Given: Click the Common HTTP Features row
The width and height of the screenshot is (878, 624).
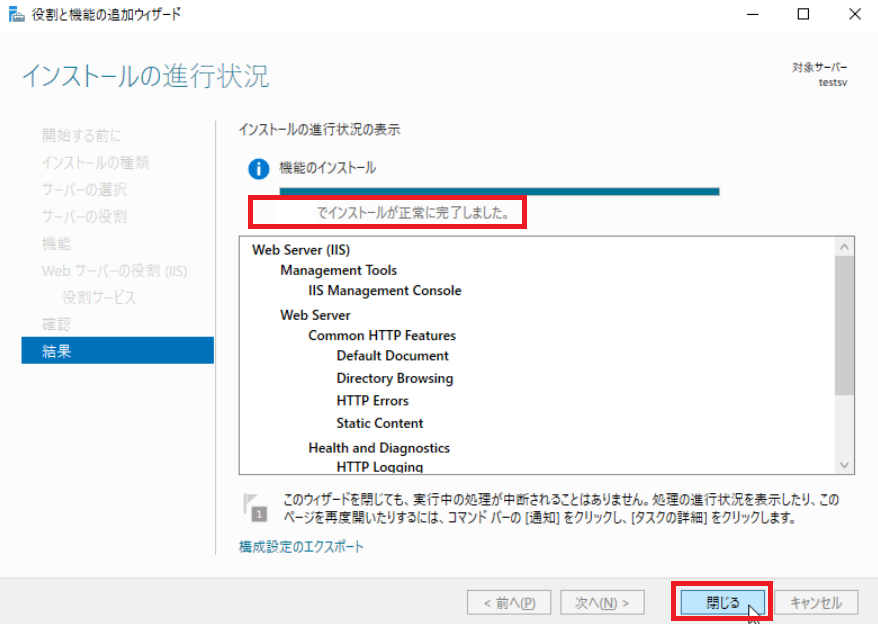Looking at the screenshot, I should pos(382,336).
